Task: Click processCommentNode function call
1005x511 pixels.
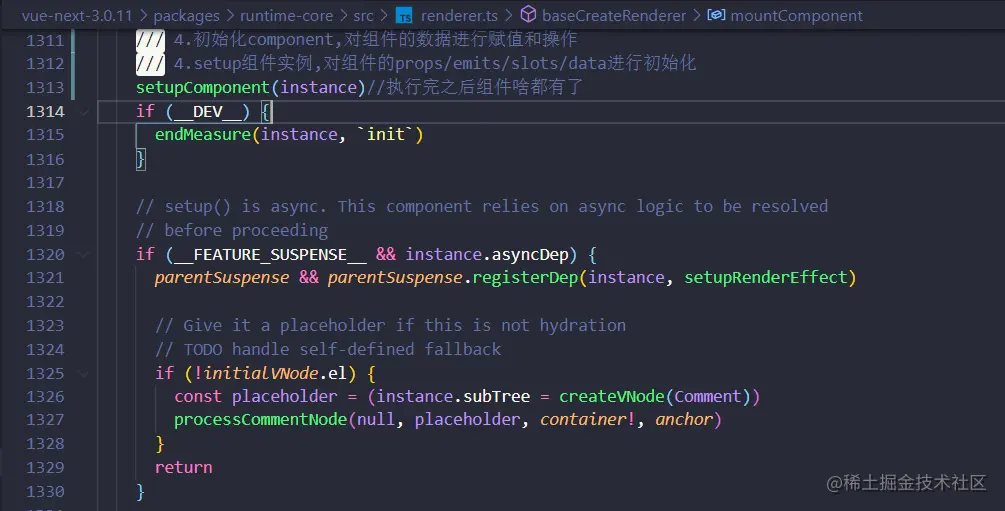Action: (260, 420)
